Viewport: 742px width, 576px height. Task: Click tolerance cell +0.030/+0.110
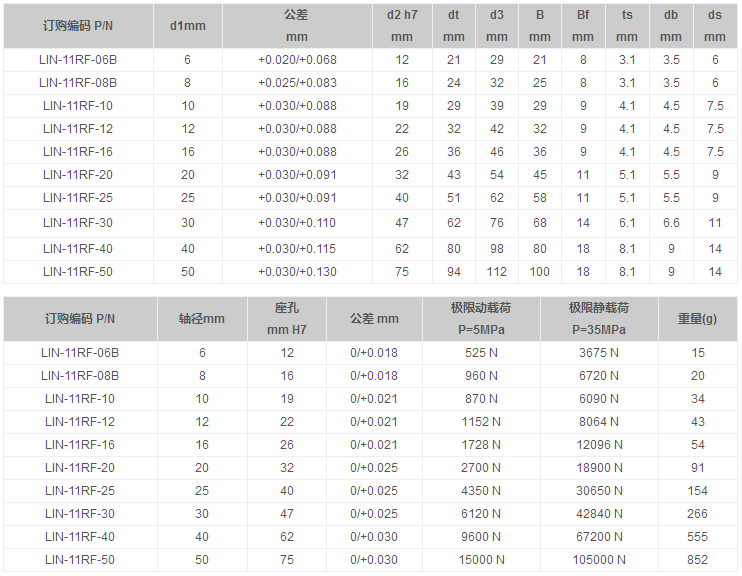(x=297, y=223)
